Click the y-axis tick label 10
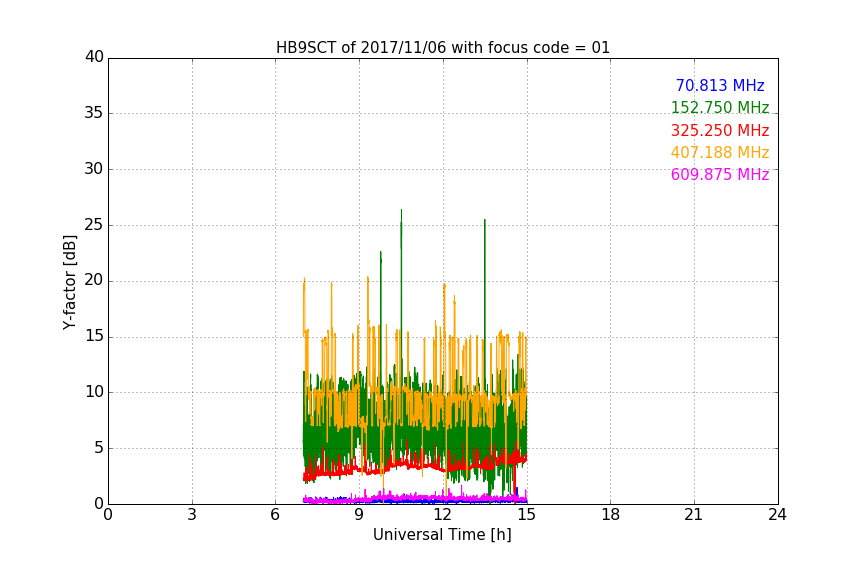864x576 pixels. [94, 392]
